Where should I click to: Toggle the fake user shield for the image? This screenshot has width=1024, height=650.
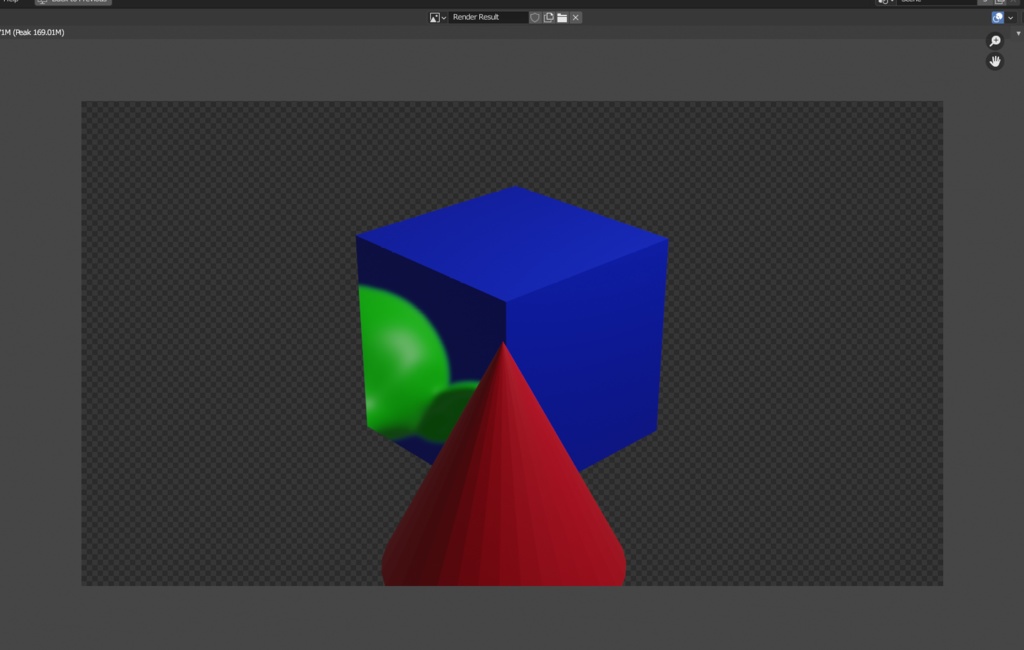[536, 17]
